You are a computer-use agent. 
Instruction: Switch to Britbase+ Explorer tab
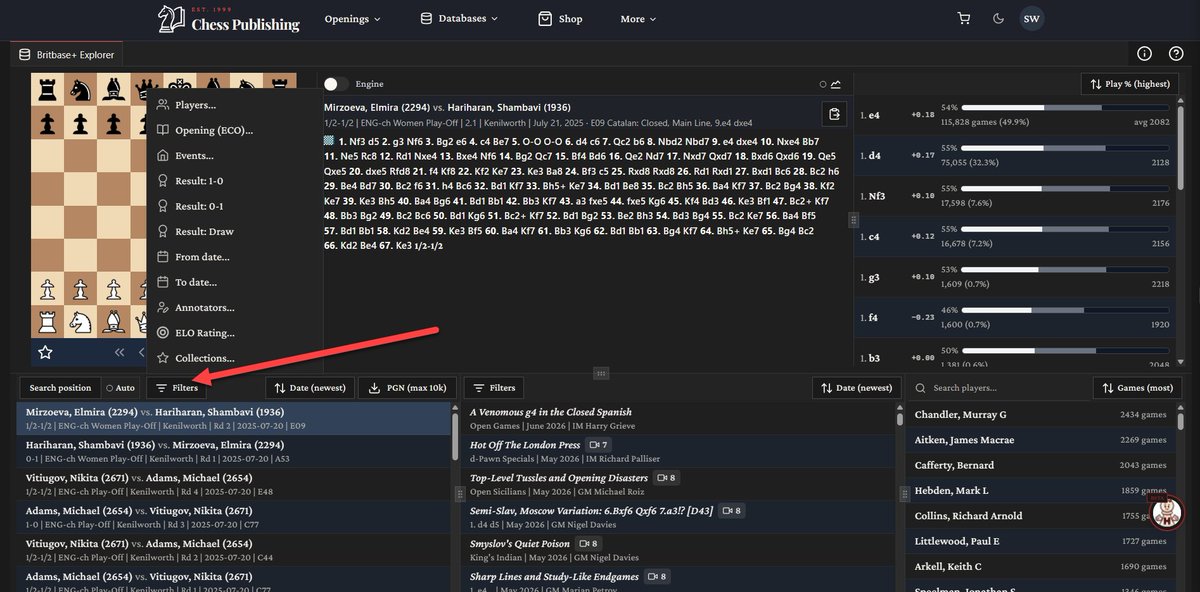[x=66, y=55]
